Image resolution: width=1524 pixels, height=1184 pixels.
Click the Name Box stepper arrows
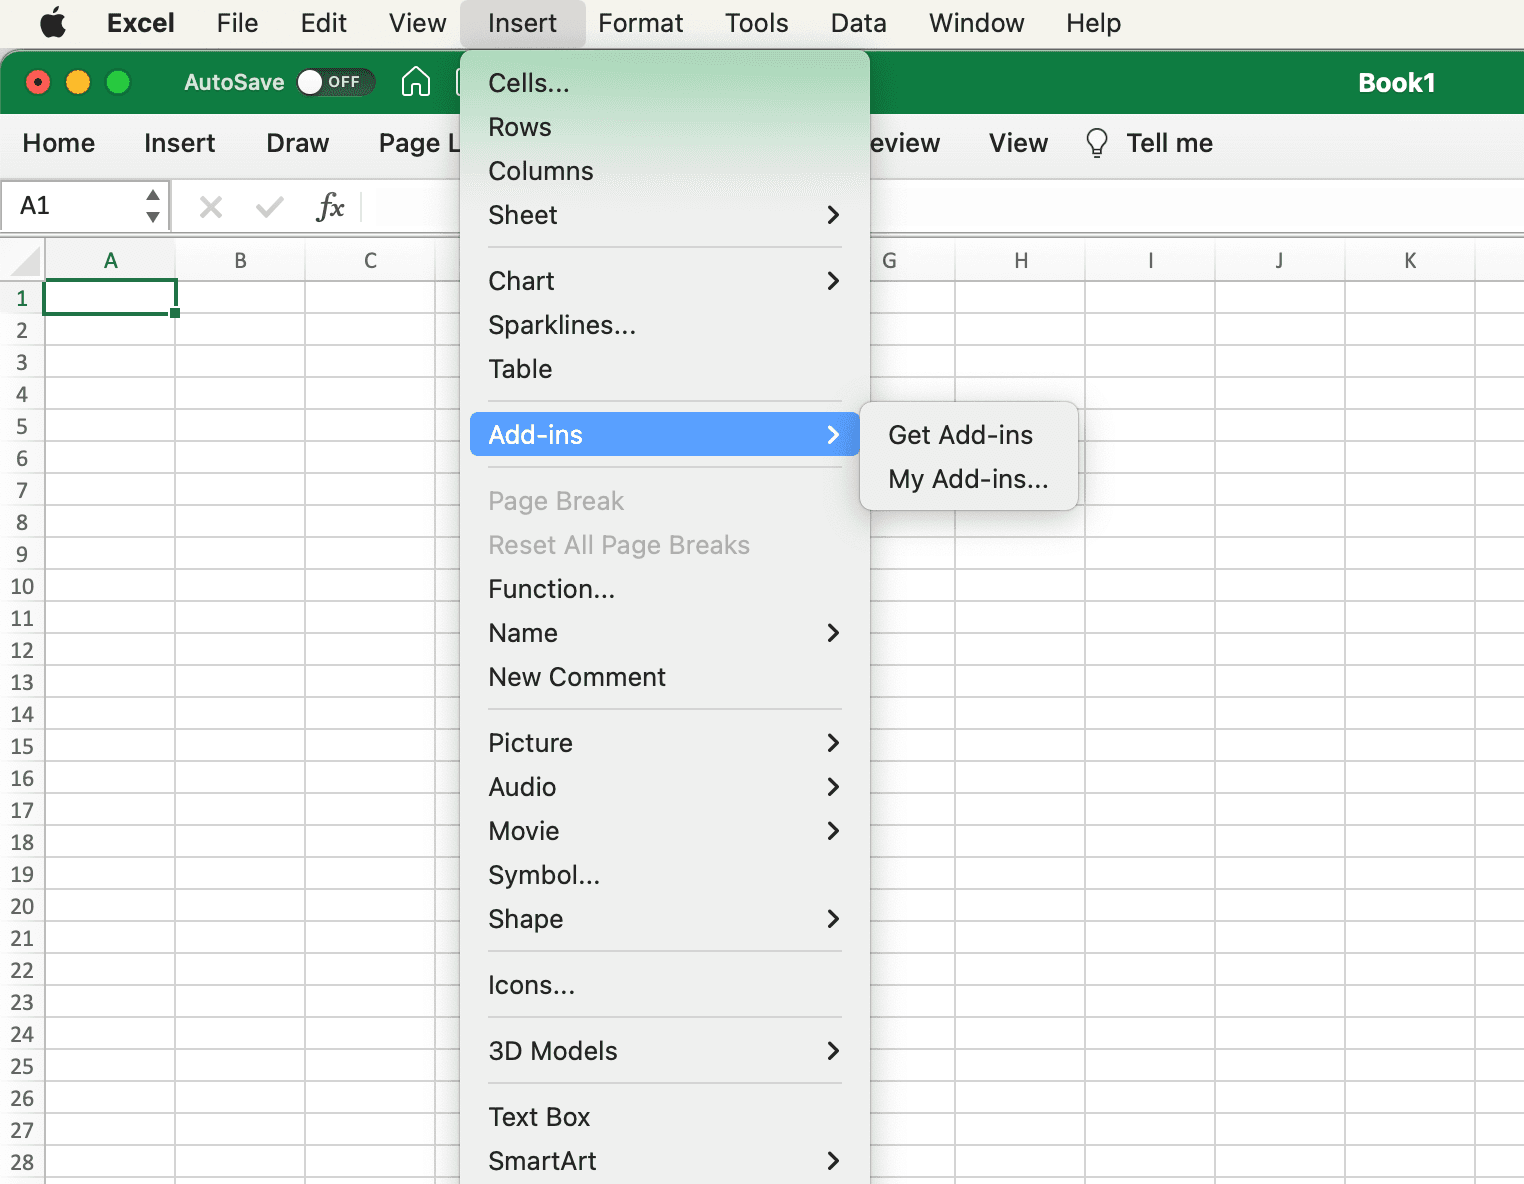point(153,206)
